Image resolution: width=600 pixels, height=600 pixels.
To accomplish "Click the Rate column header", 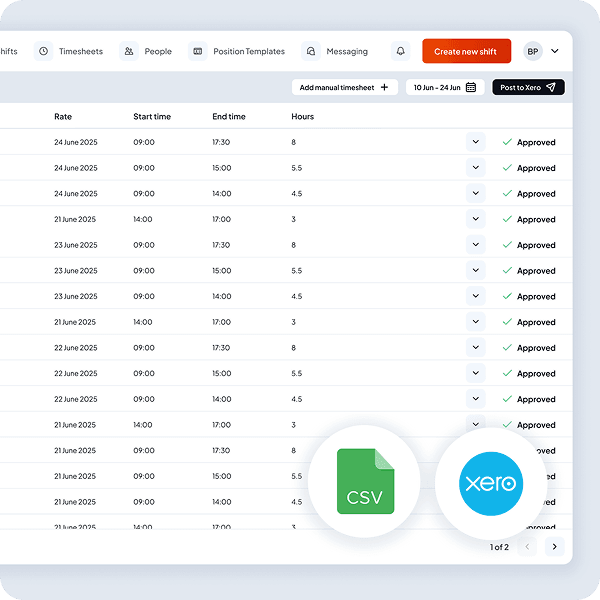I will [63, 116].
